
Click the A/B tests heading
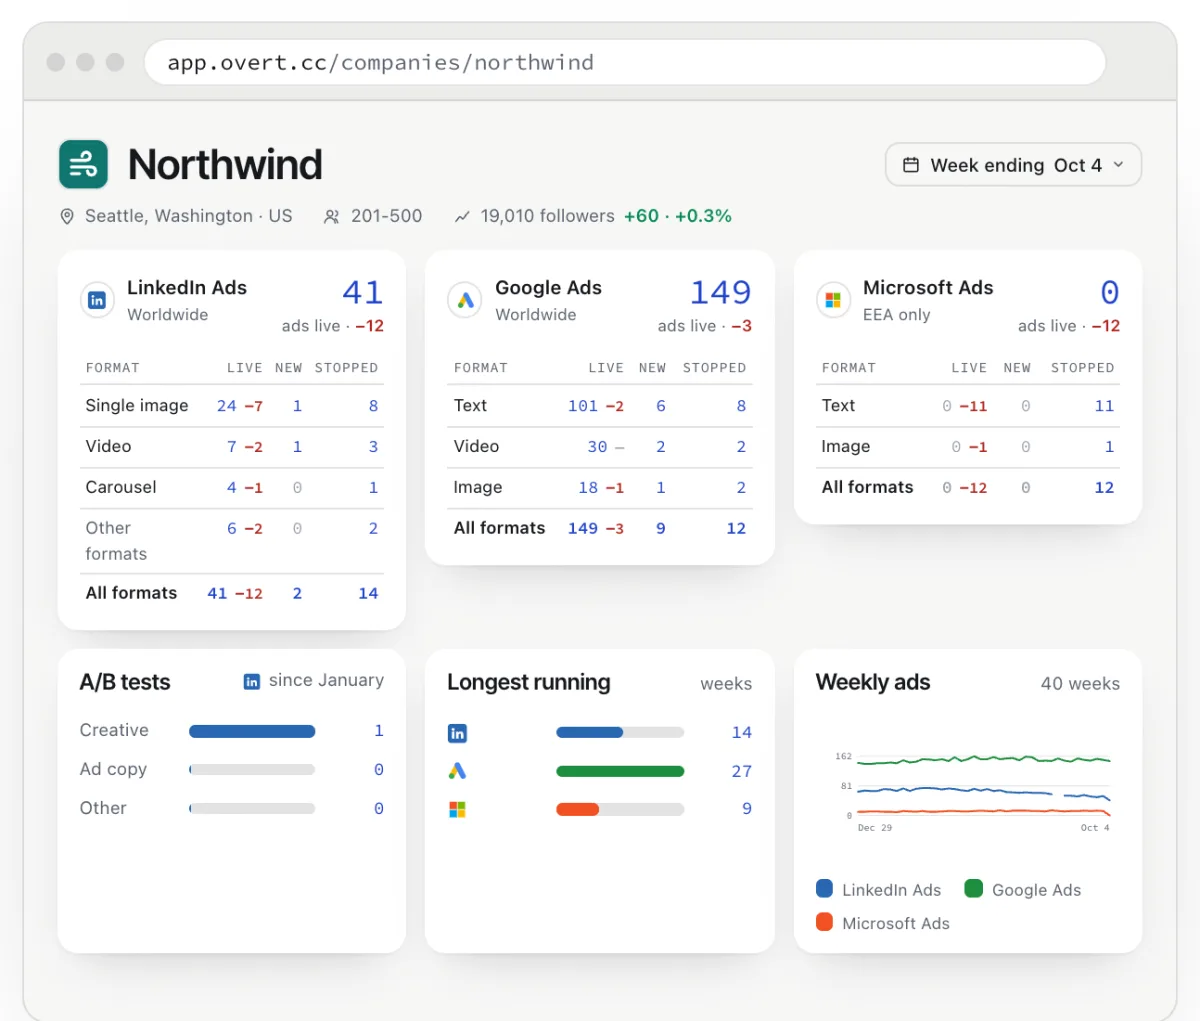click(125, 682)
